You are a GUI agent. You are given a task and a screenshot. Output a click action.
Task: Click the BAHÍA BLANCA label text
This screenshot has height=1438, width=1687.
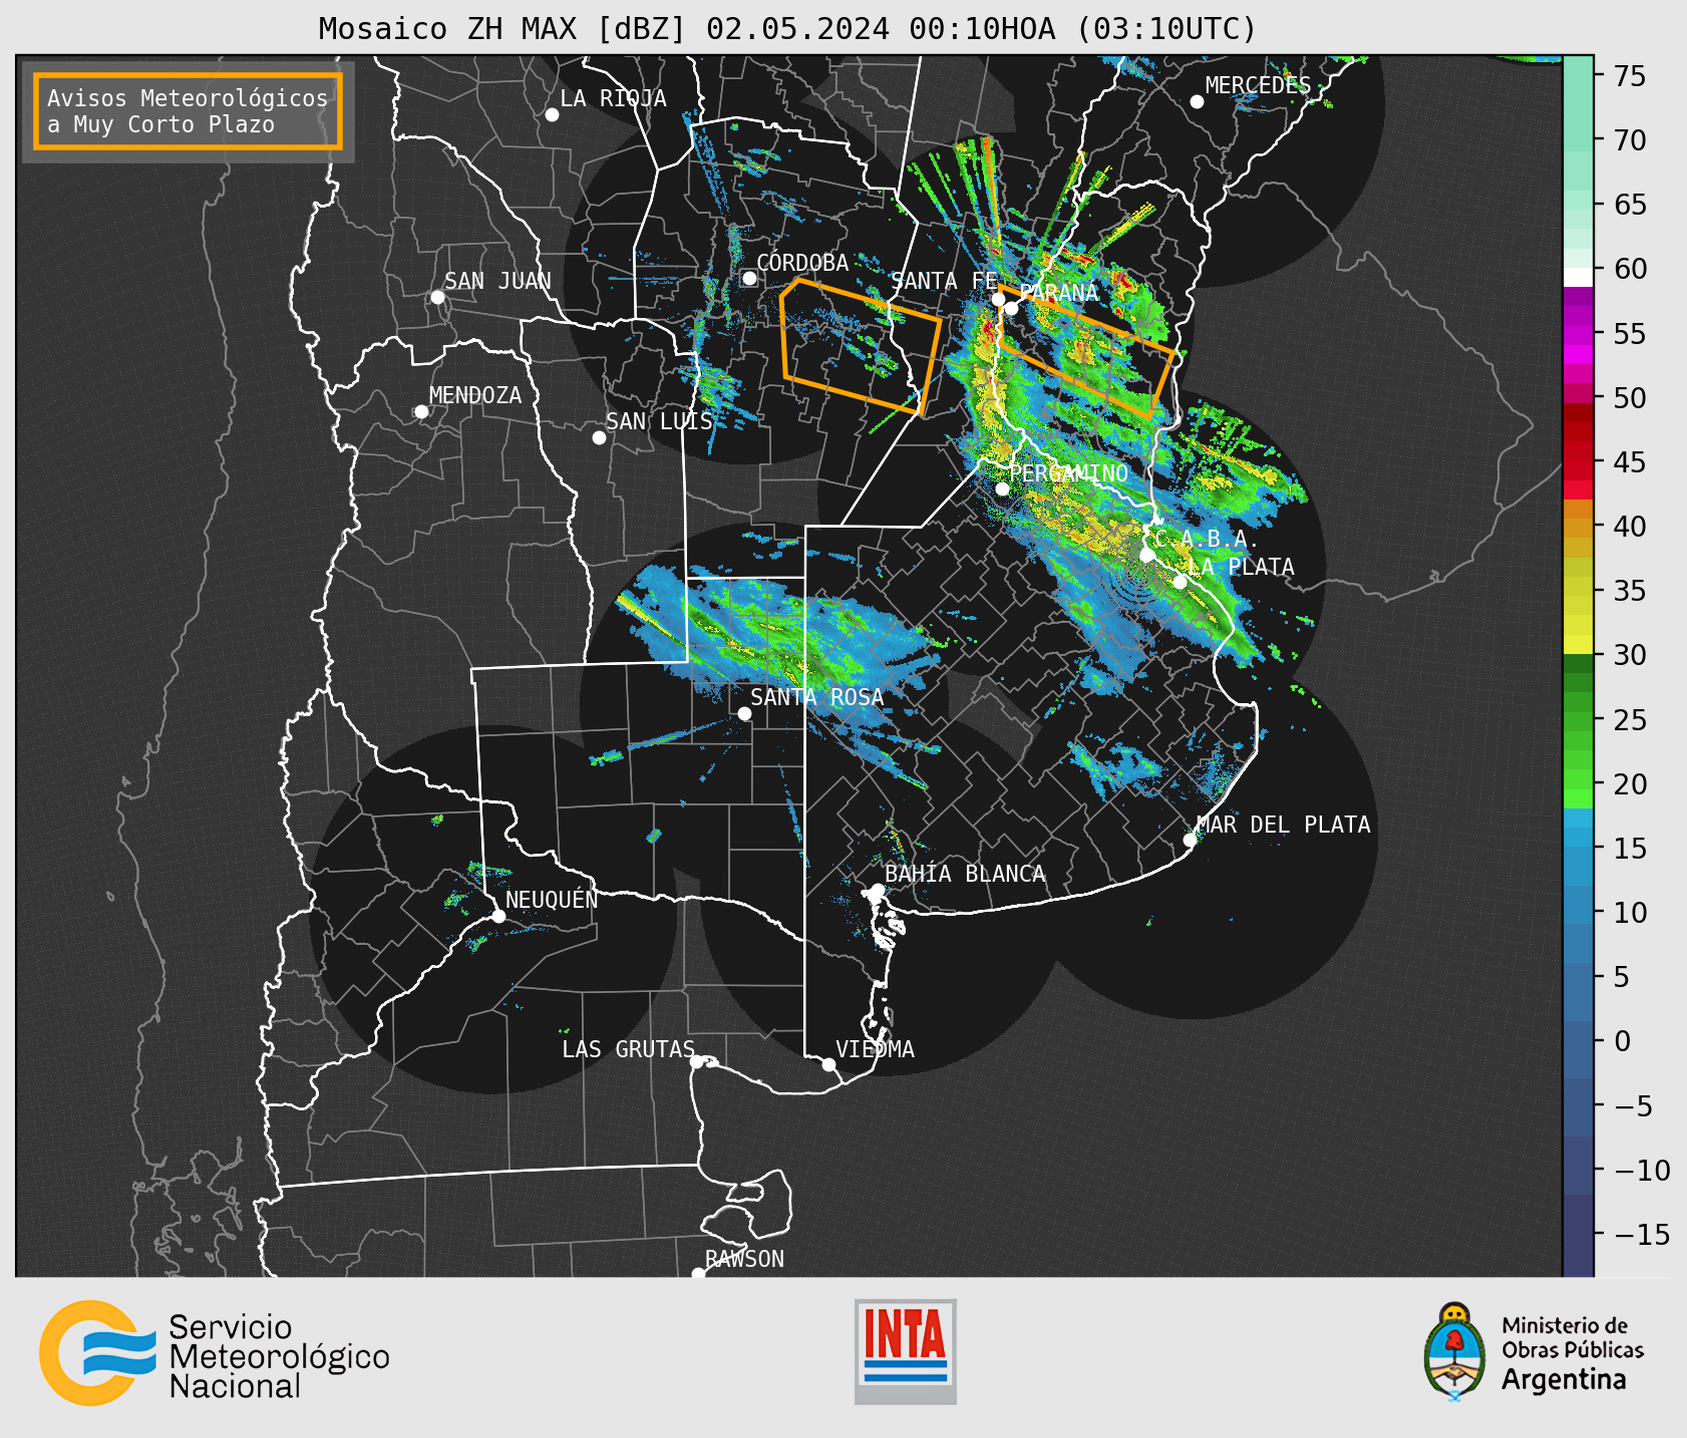(x=965, y=874)
